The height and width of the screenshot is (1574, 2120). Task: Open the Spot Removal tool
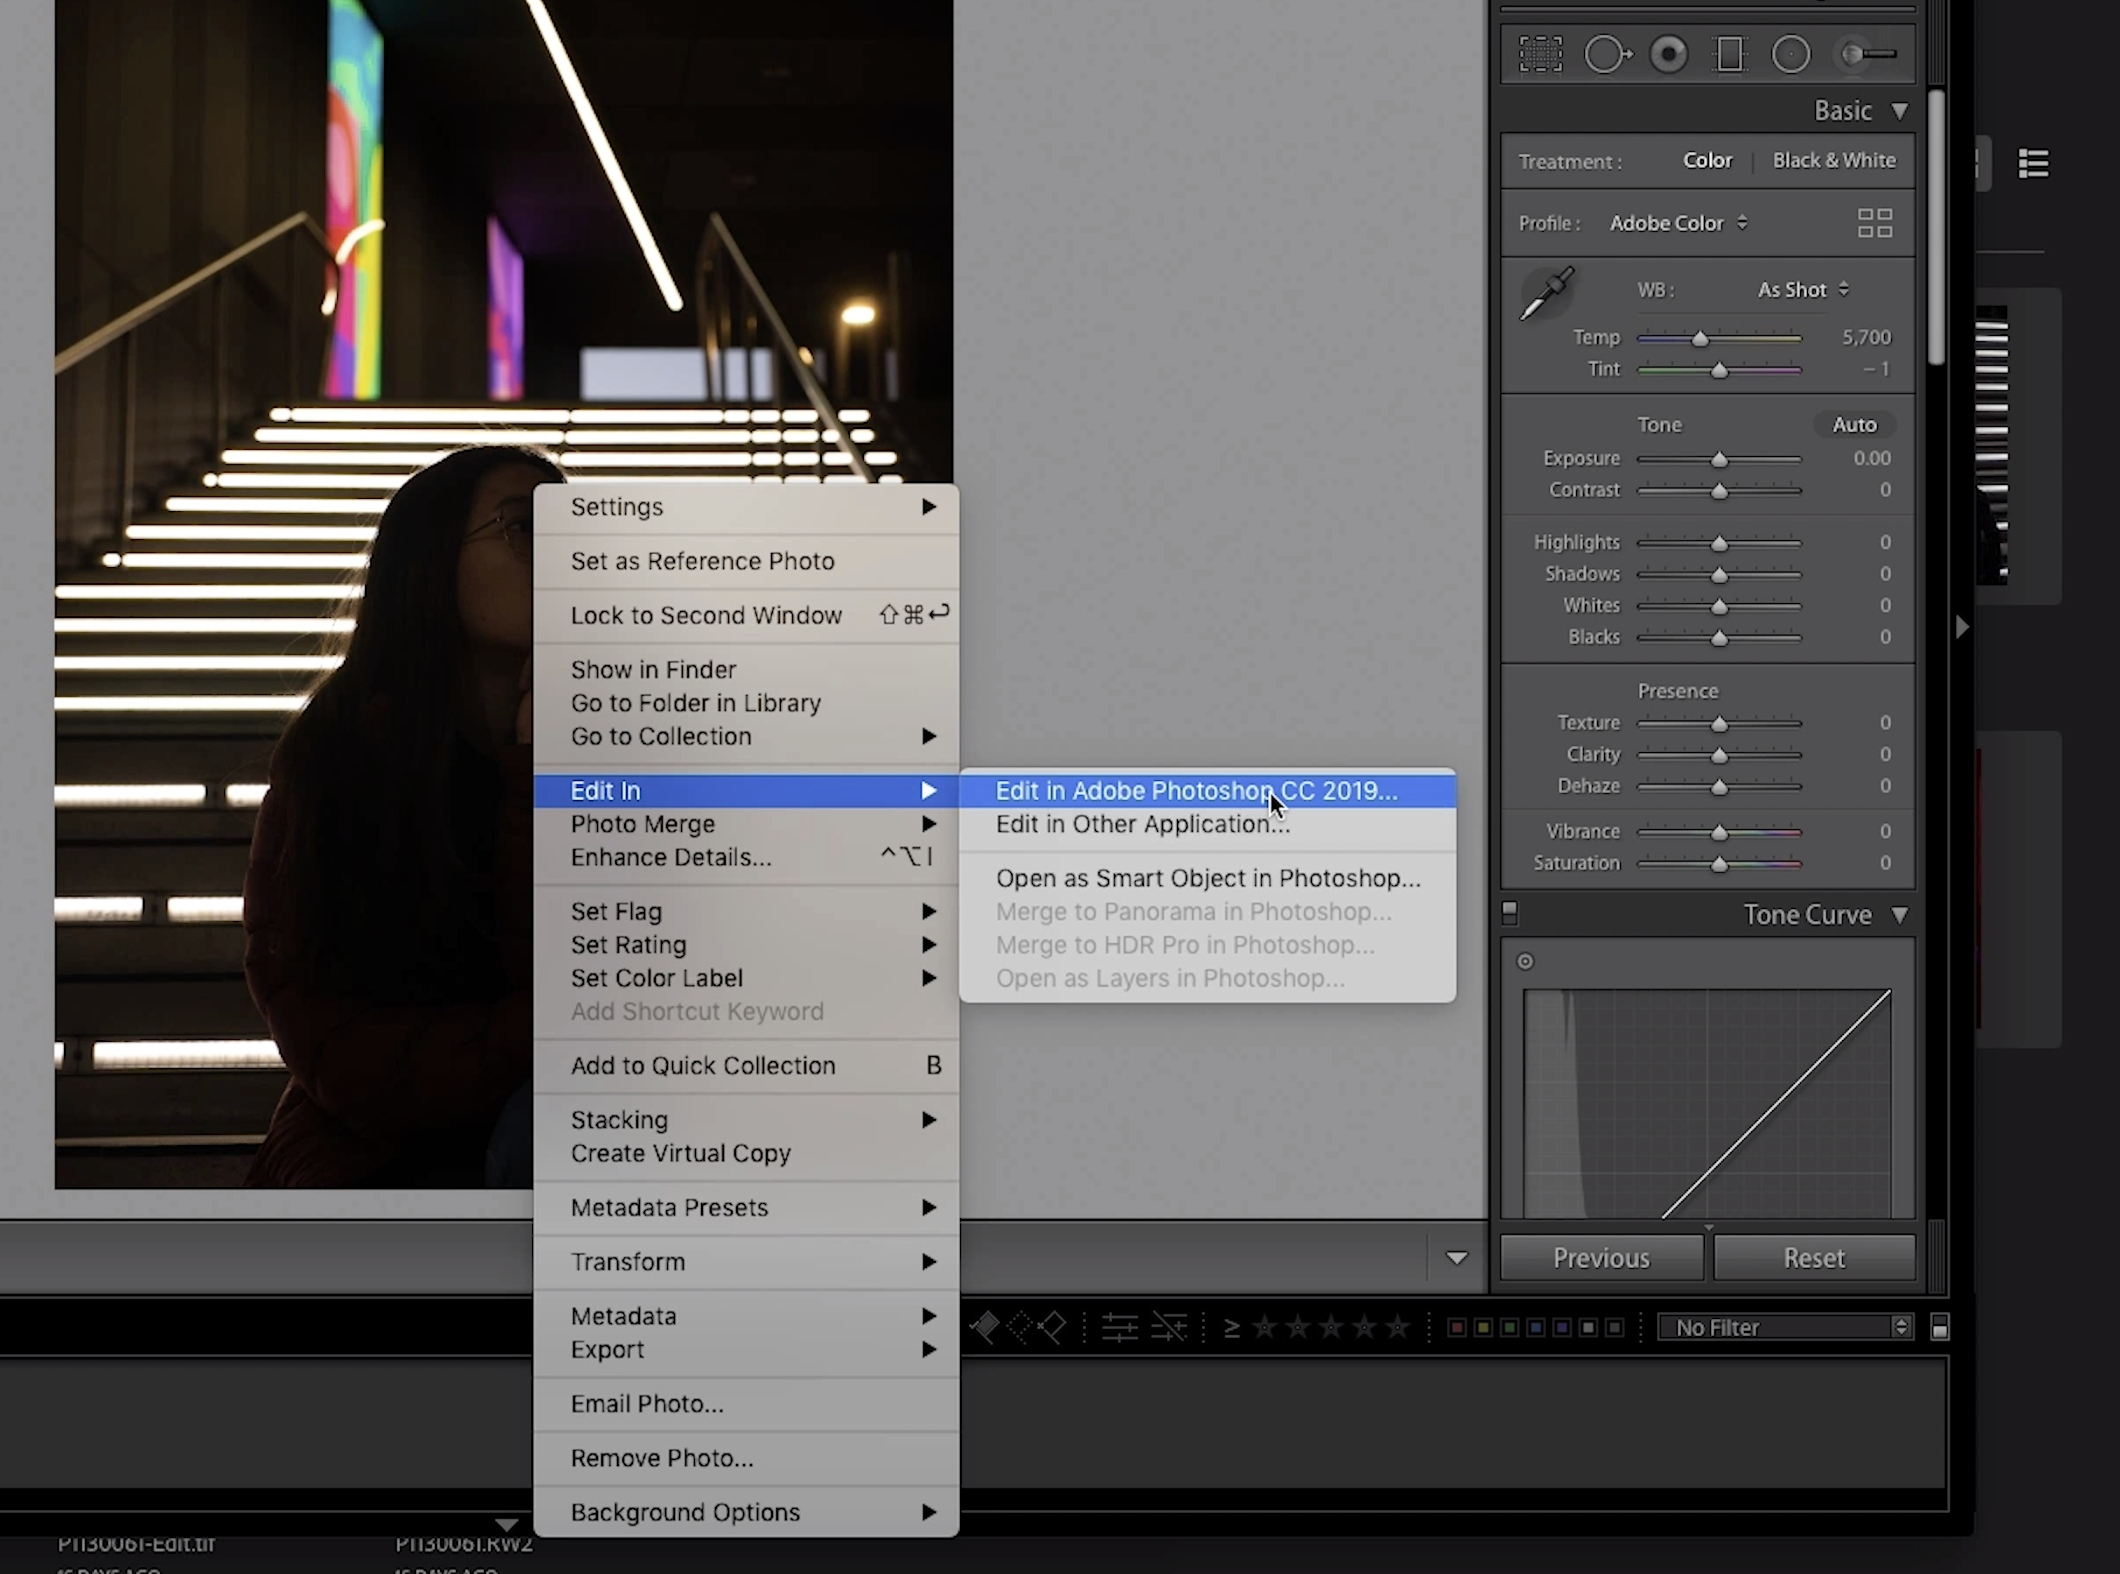click(1608, 53)
